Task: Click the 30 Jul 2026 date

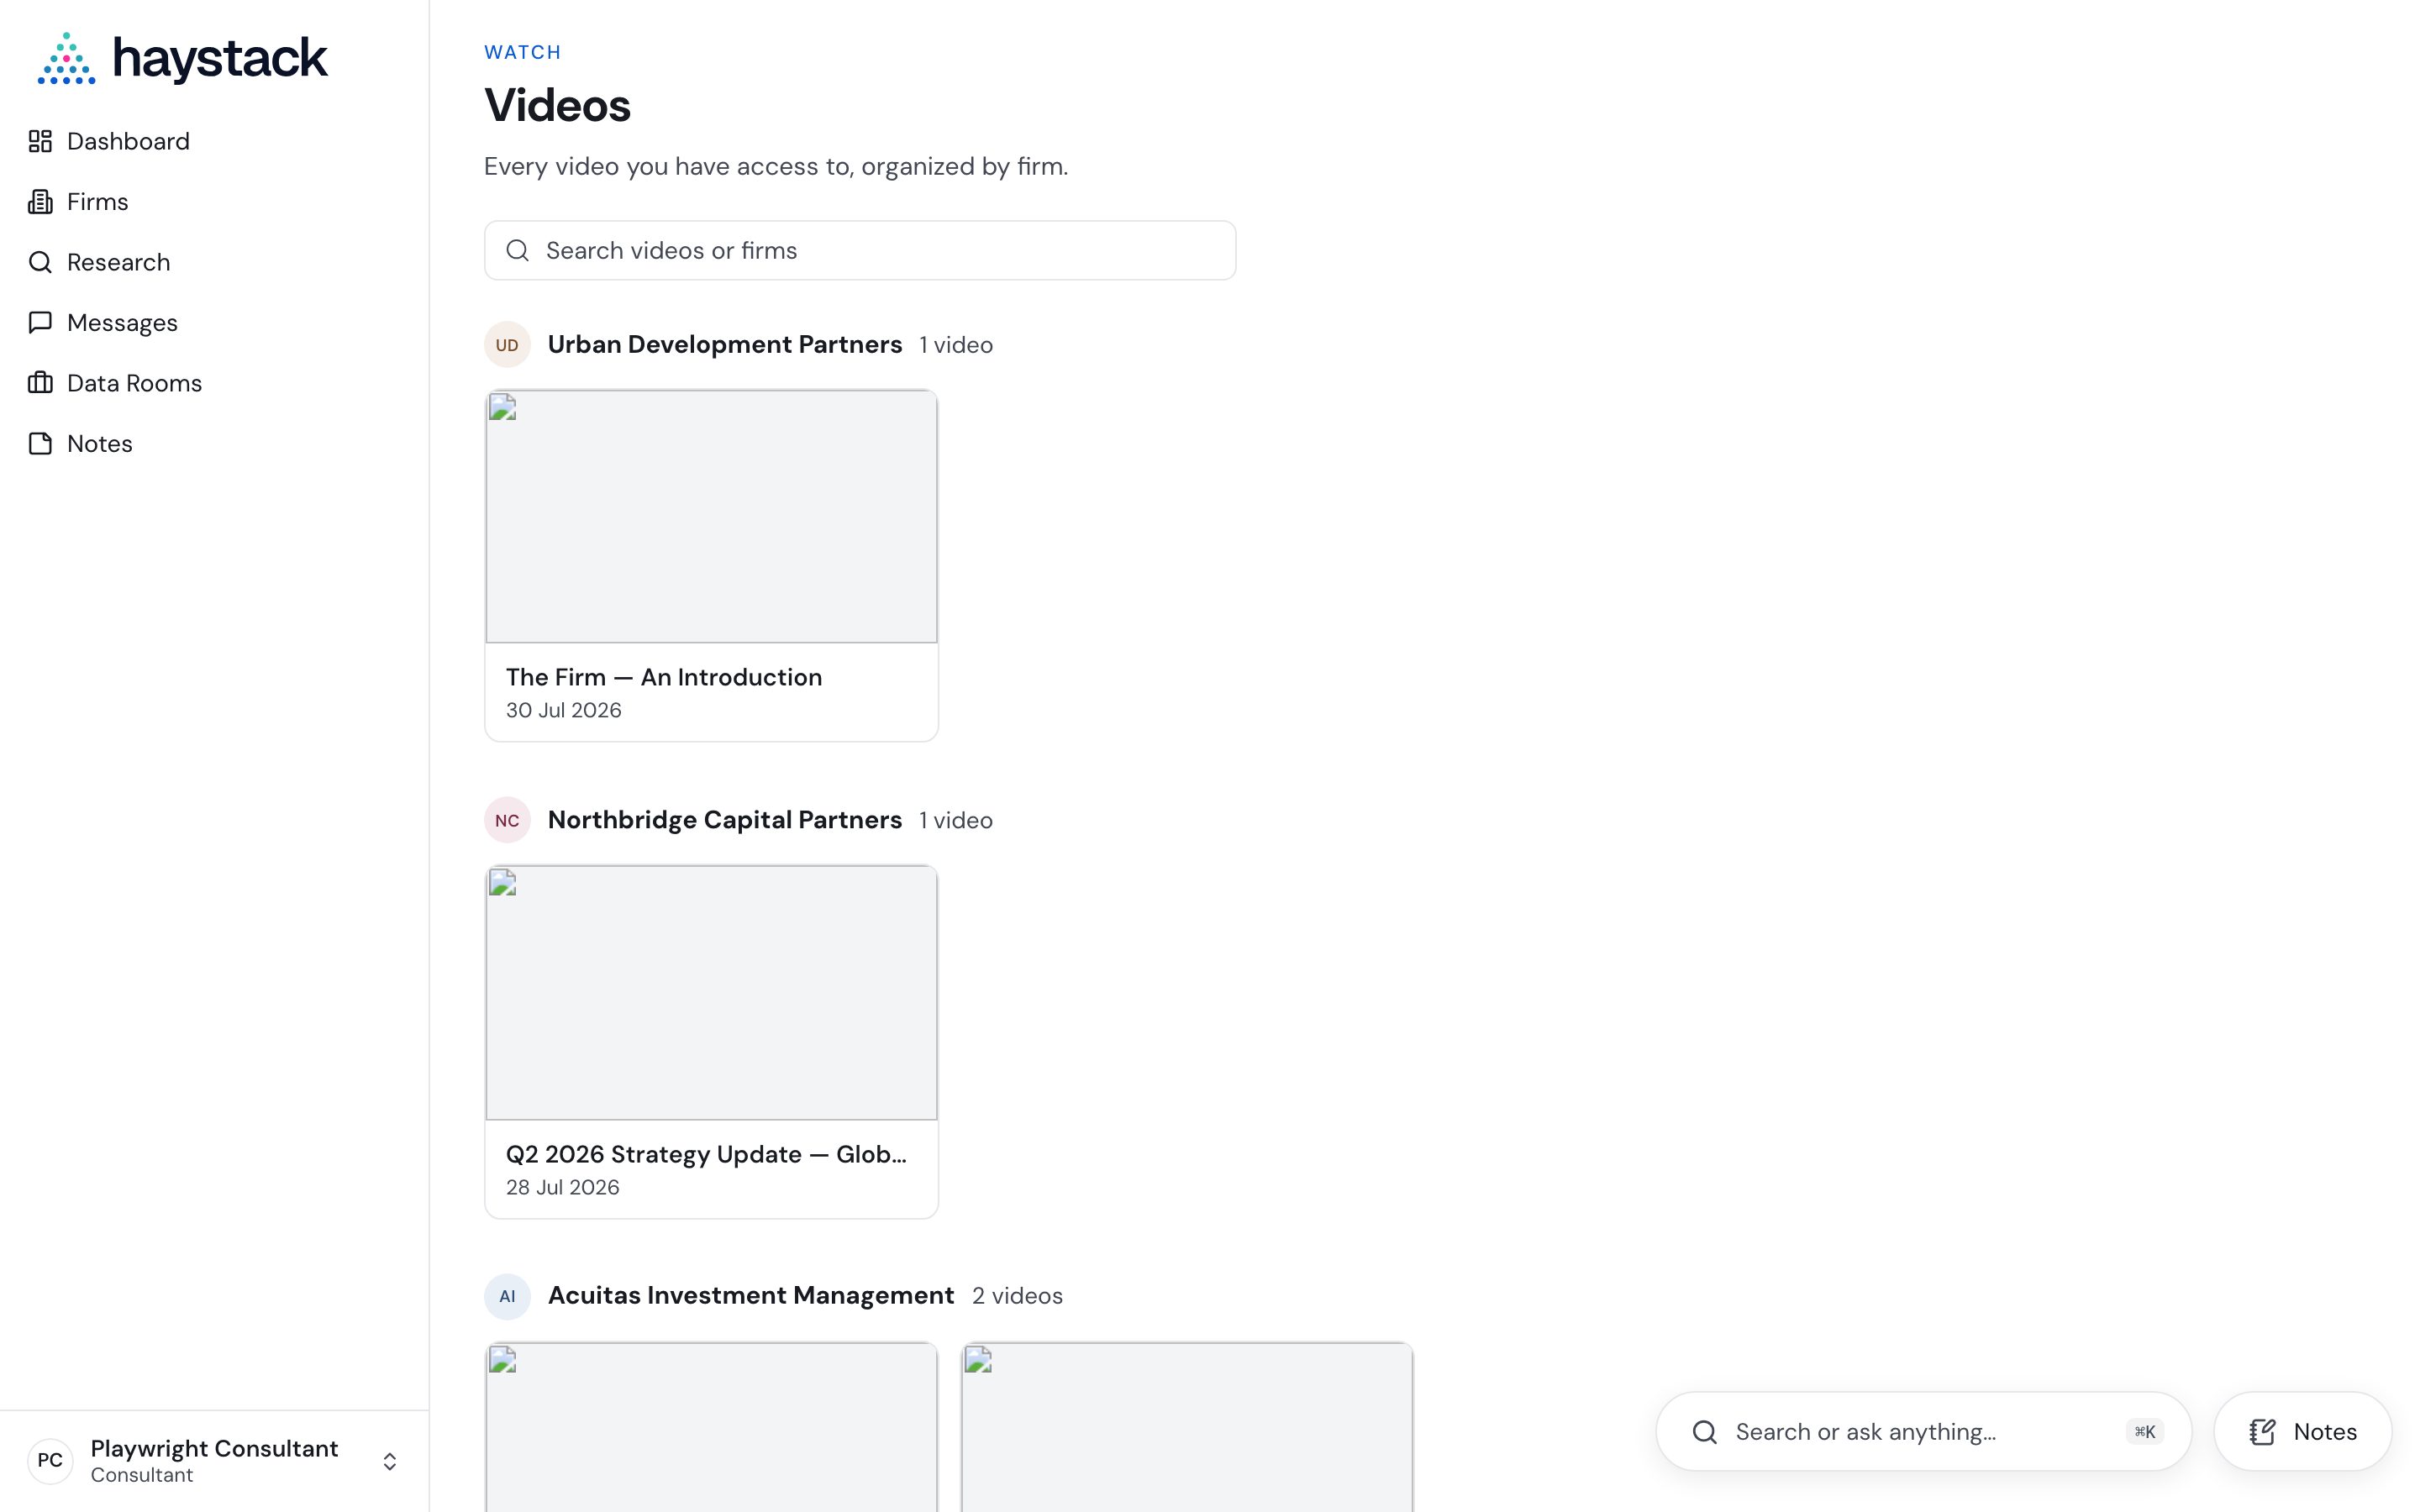Action: (563, 710)
